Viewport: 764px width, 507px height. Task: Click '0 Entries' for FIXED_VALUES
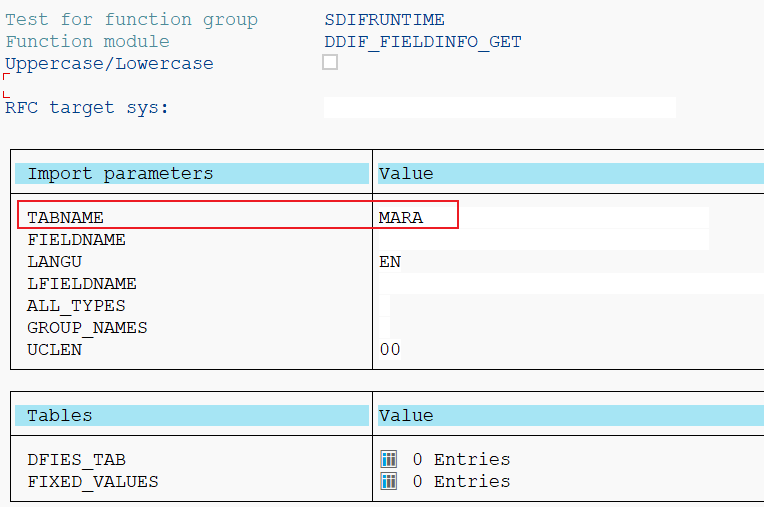click(461, 481)
